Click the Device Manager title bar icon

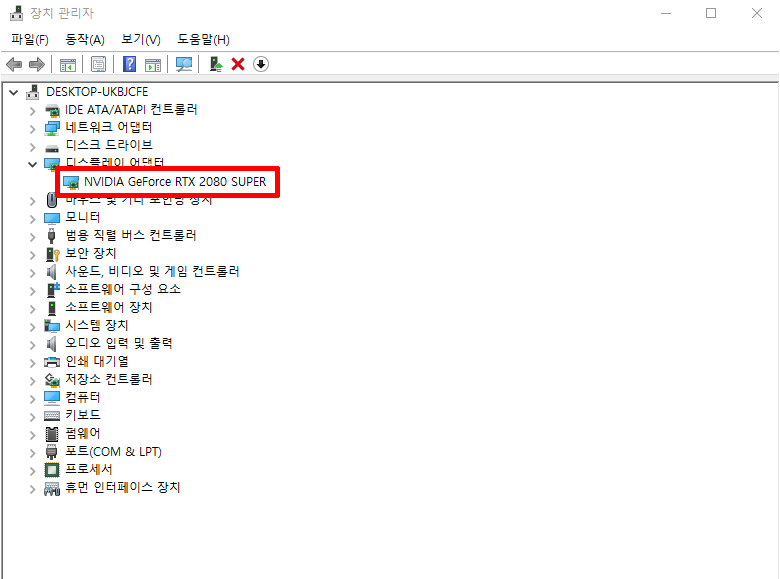tap(16, 13)
